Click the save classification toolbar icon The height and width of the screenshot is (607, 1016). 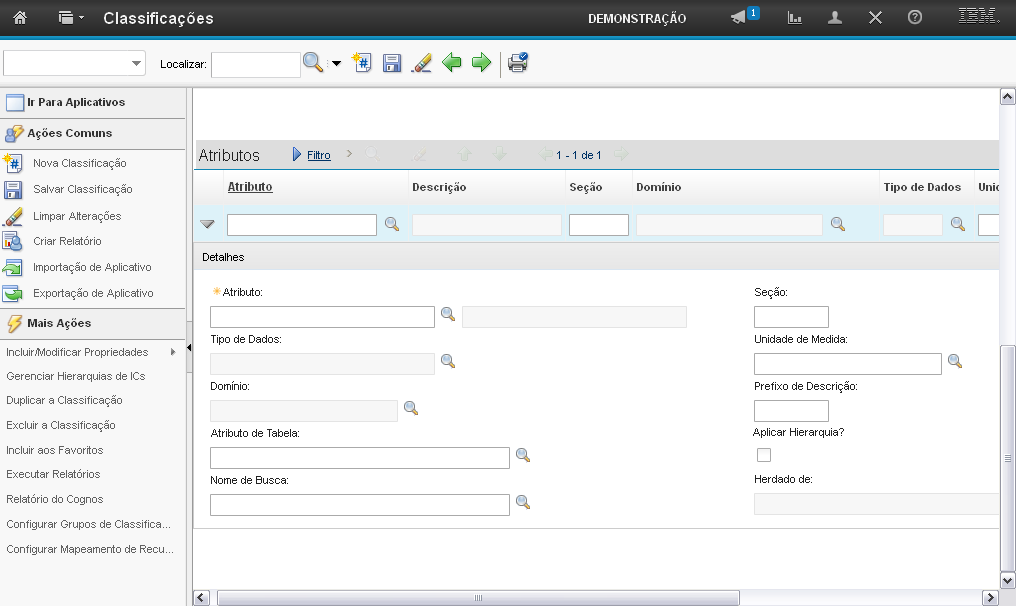tap(392, 63)
